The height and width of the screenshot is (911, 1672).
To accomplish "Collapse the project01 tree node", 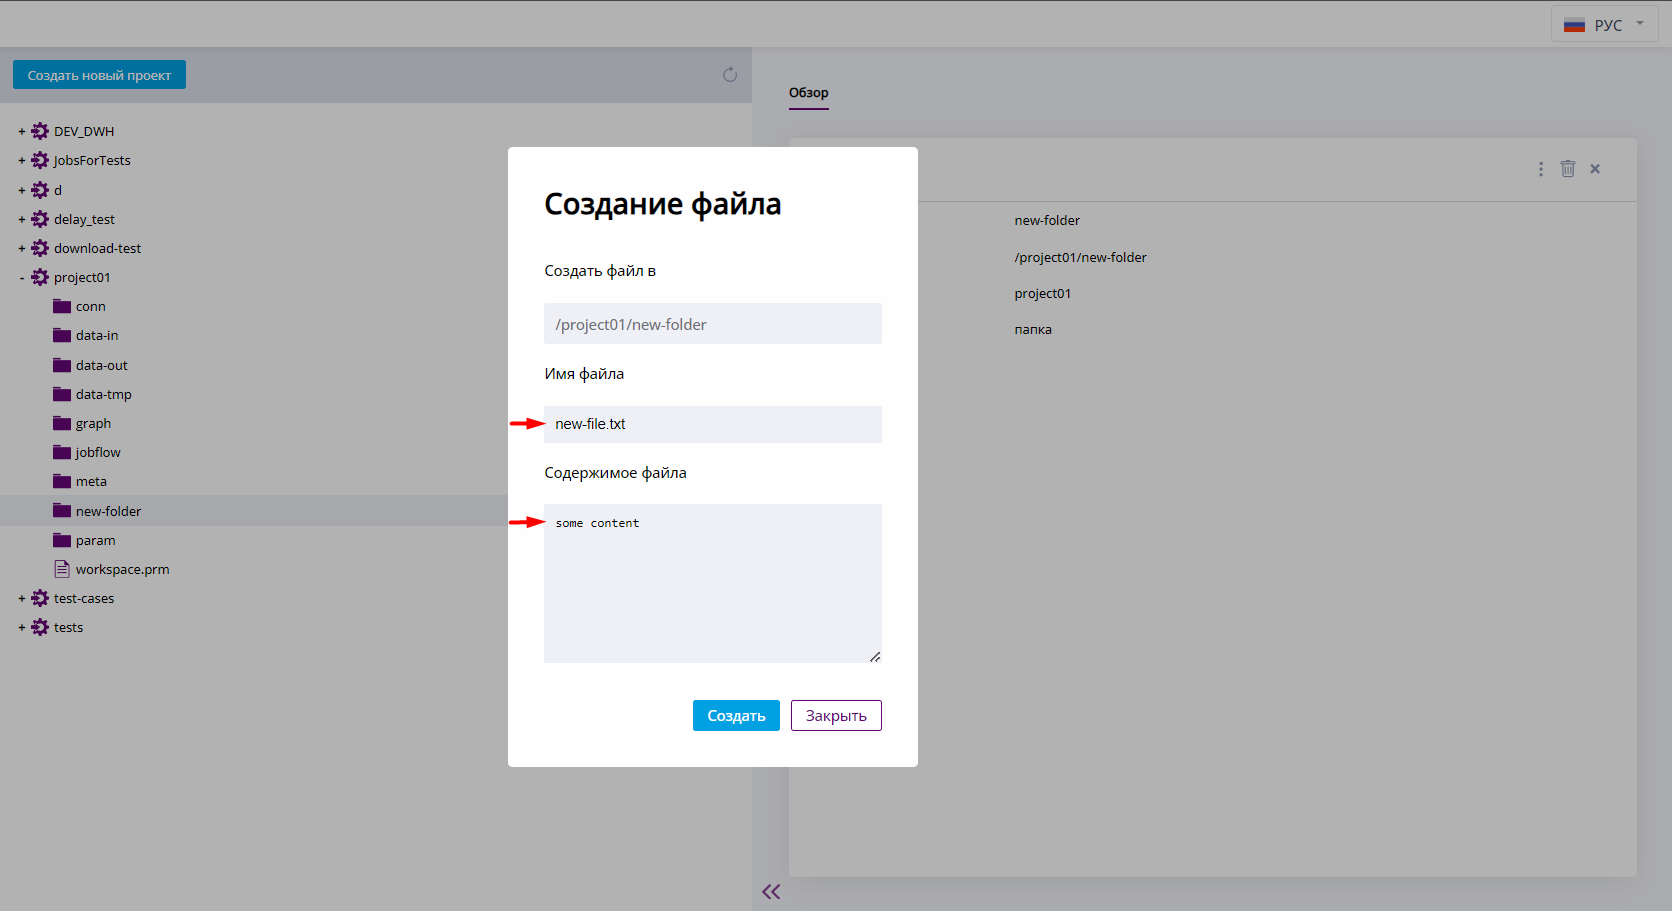I will click(x=22, y=277).
